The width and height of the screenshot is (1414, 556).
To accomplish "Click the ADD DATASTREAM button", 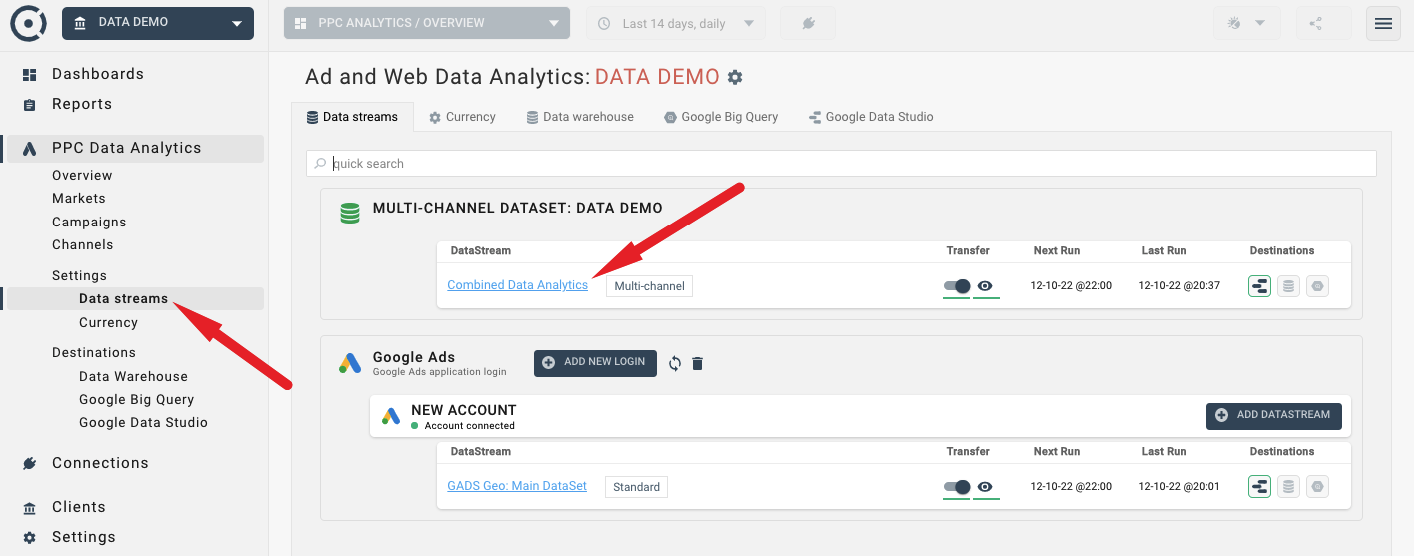I will (x=1273, y=415).
